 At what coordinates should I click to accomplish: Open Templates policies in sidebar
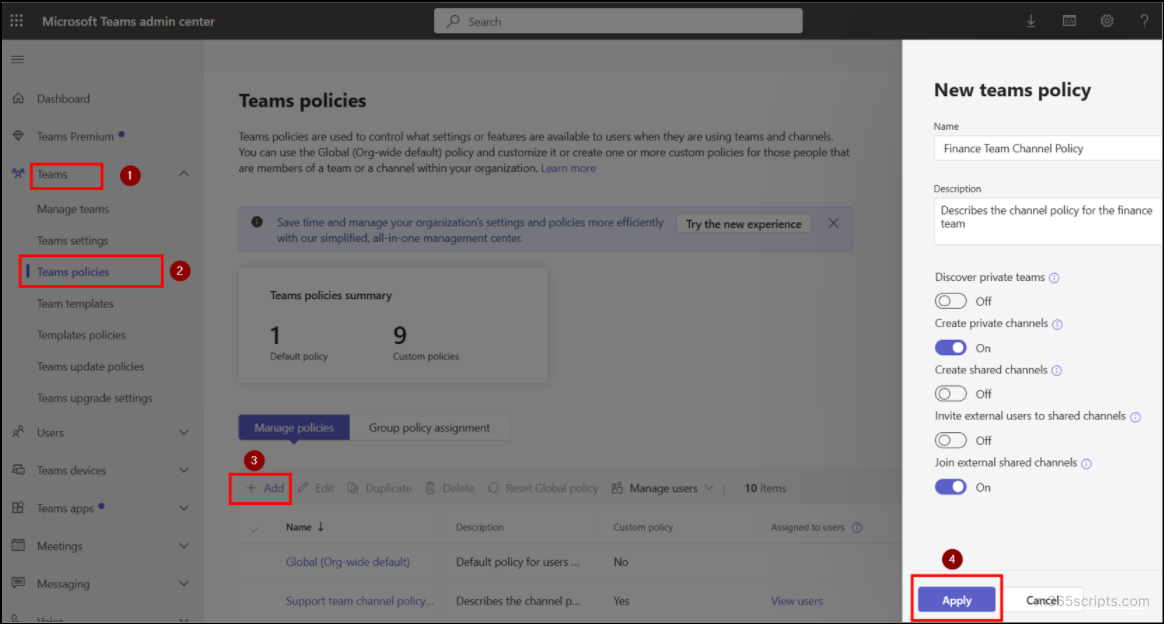tap(81, 335)
